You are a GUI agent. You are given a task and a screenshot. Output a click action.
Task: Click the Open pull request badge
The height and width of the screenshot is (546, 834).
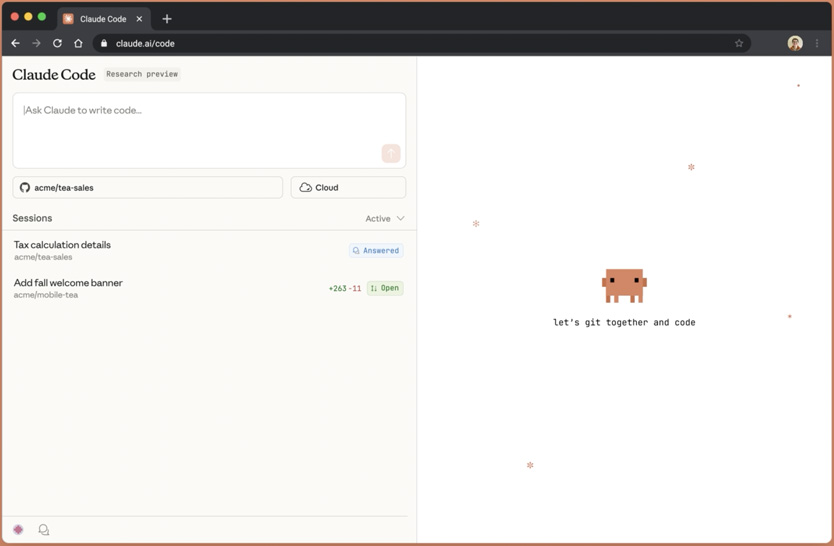click(x=385, y=288)
